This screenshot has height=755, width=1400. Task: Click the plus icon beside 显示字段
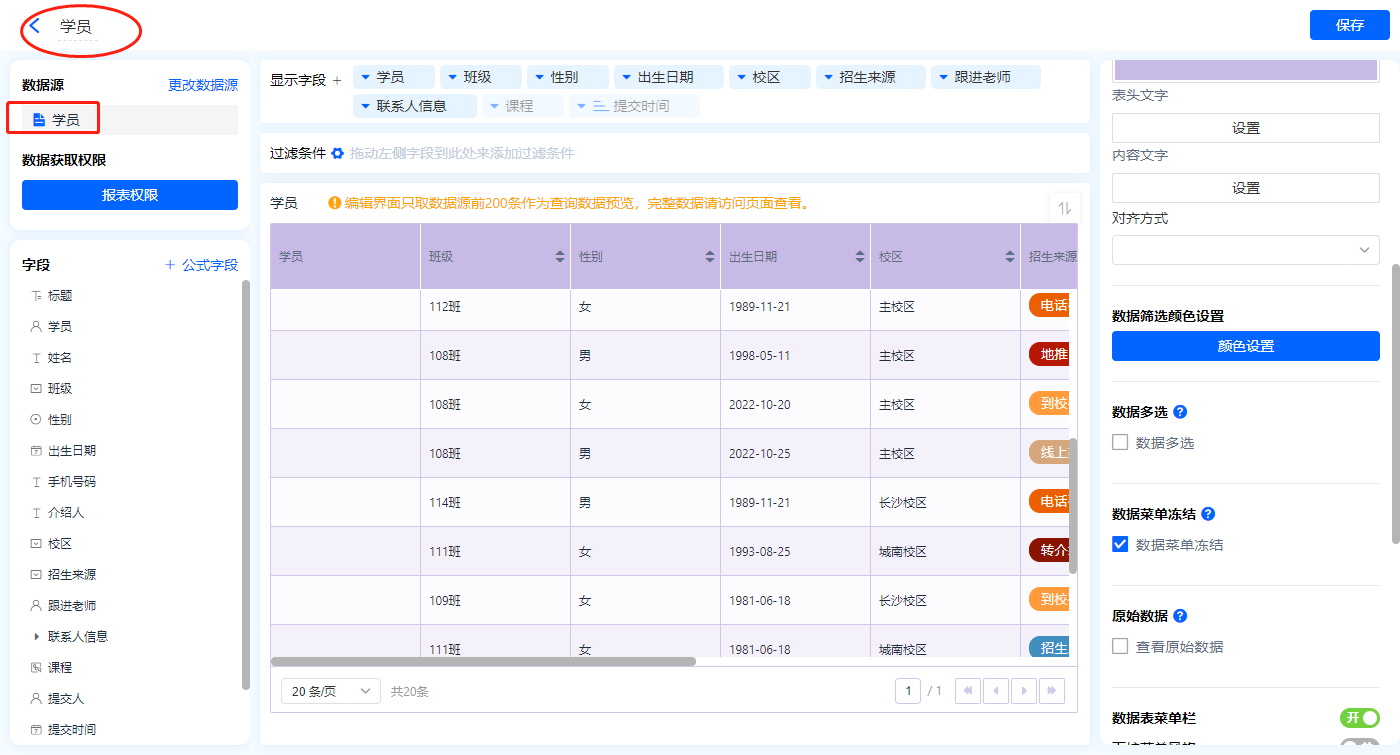pyautogui.click(x=337, y=80)
